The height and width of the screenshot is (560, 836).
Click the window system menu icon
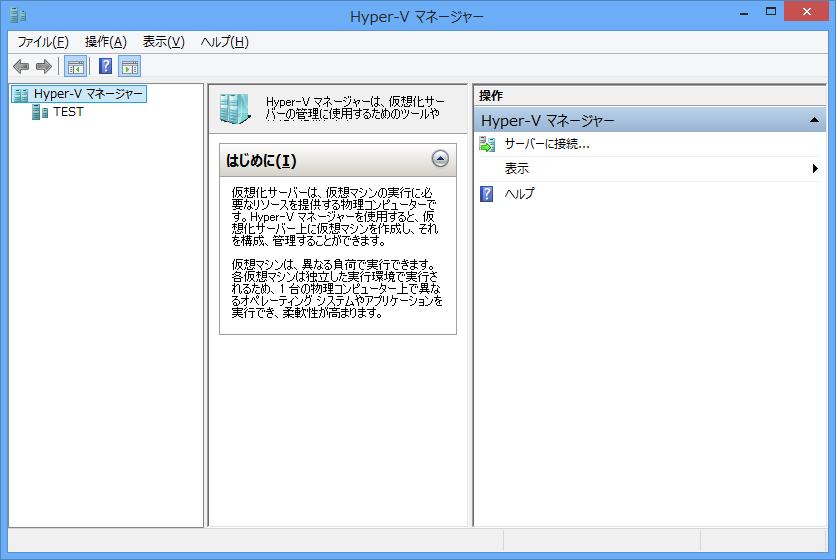(18, 15)
